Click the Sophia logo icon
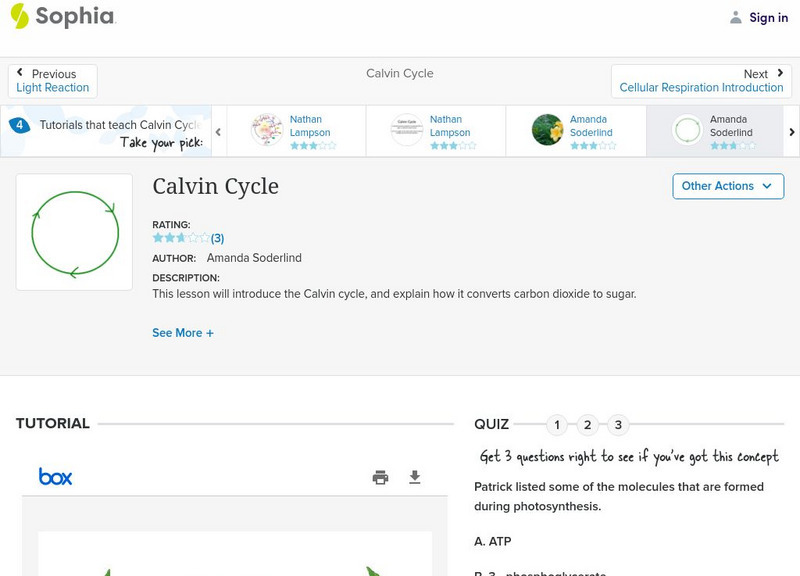800x576 pixels. click(20, 16)
